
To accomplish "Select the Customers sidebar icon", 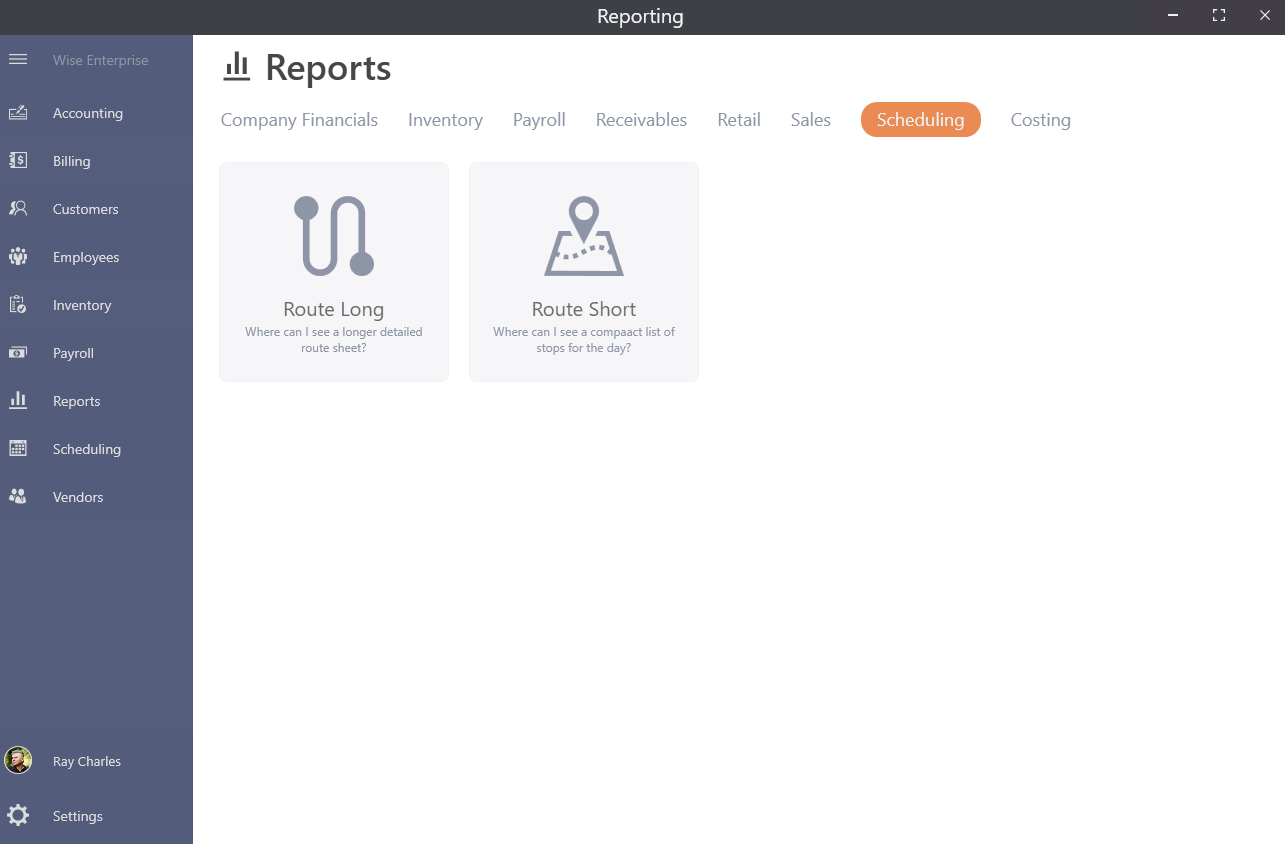I will pos(18,209).
